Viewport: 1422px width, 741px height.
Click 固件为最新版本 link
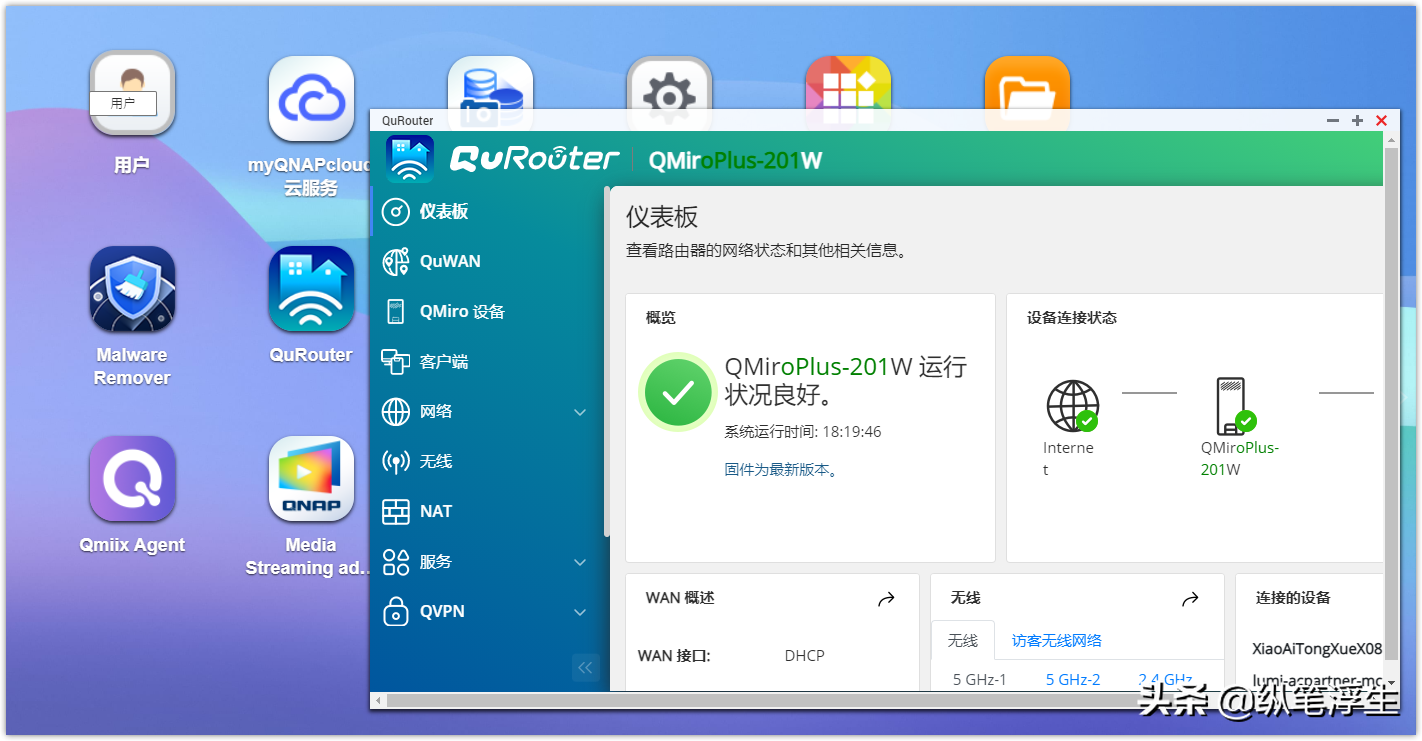coord(781,469)
